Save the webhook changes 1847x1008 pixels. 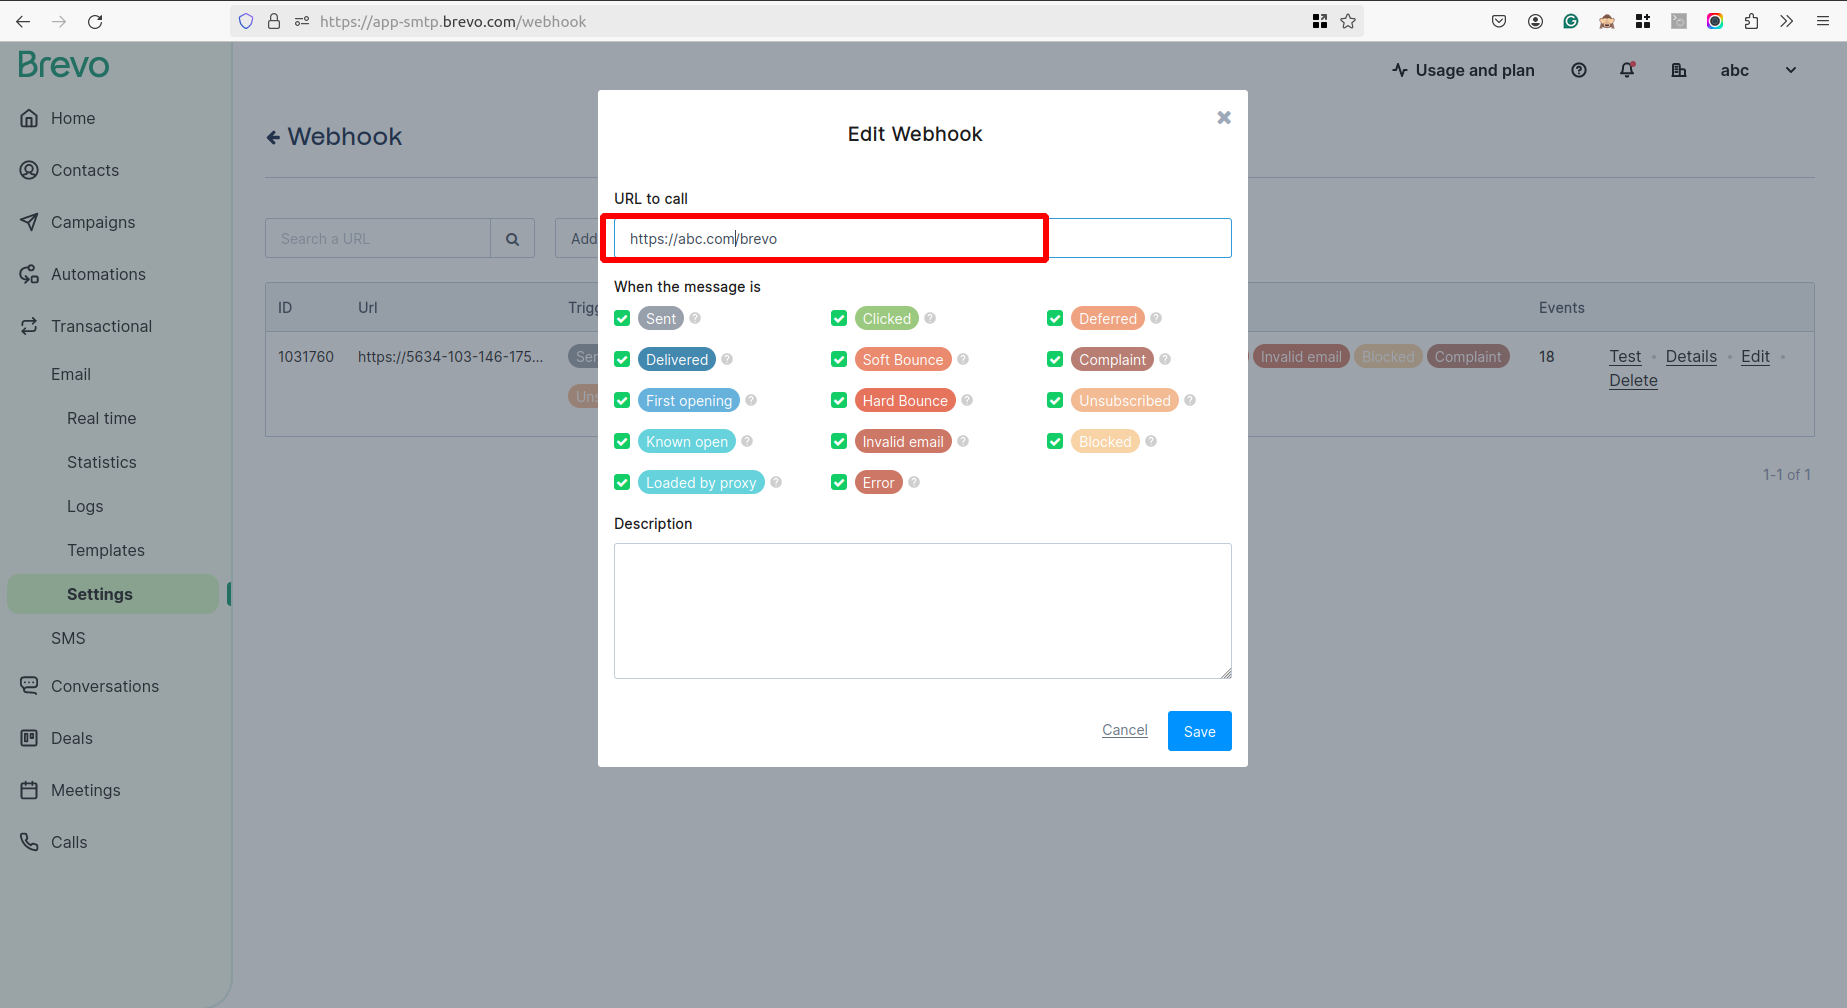click(1200, 731)
